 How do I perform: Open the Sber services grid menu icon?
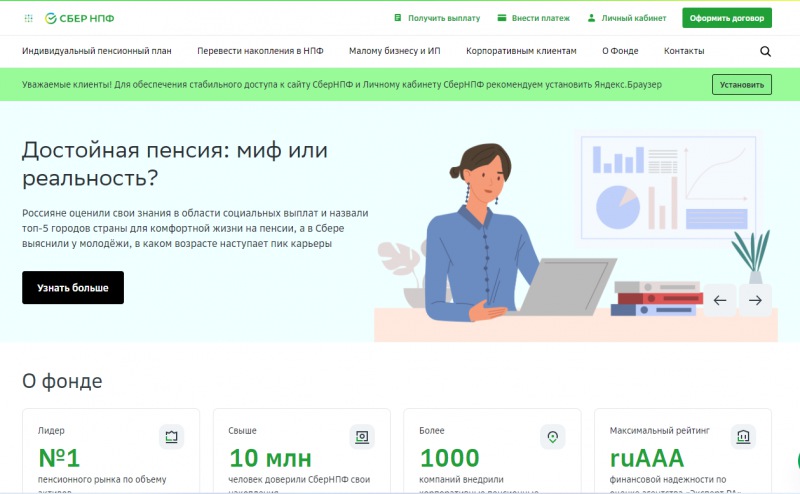point(27,18)
